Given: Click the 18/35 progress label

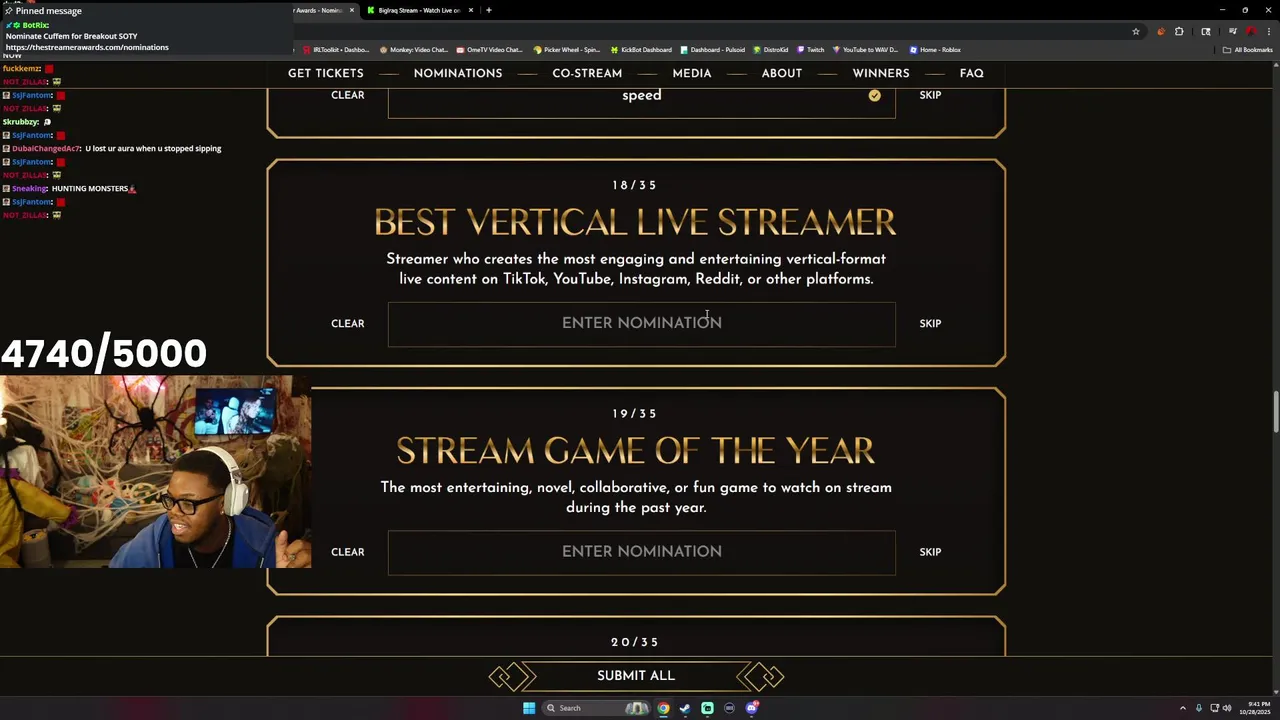Looking at the screenshot, I should (x=635, y=185).
